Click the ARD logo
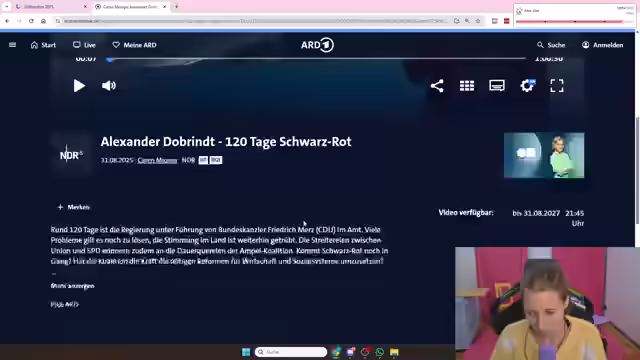This screenshot has height=360, width=640. point(317,45)
